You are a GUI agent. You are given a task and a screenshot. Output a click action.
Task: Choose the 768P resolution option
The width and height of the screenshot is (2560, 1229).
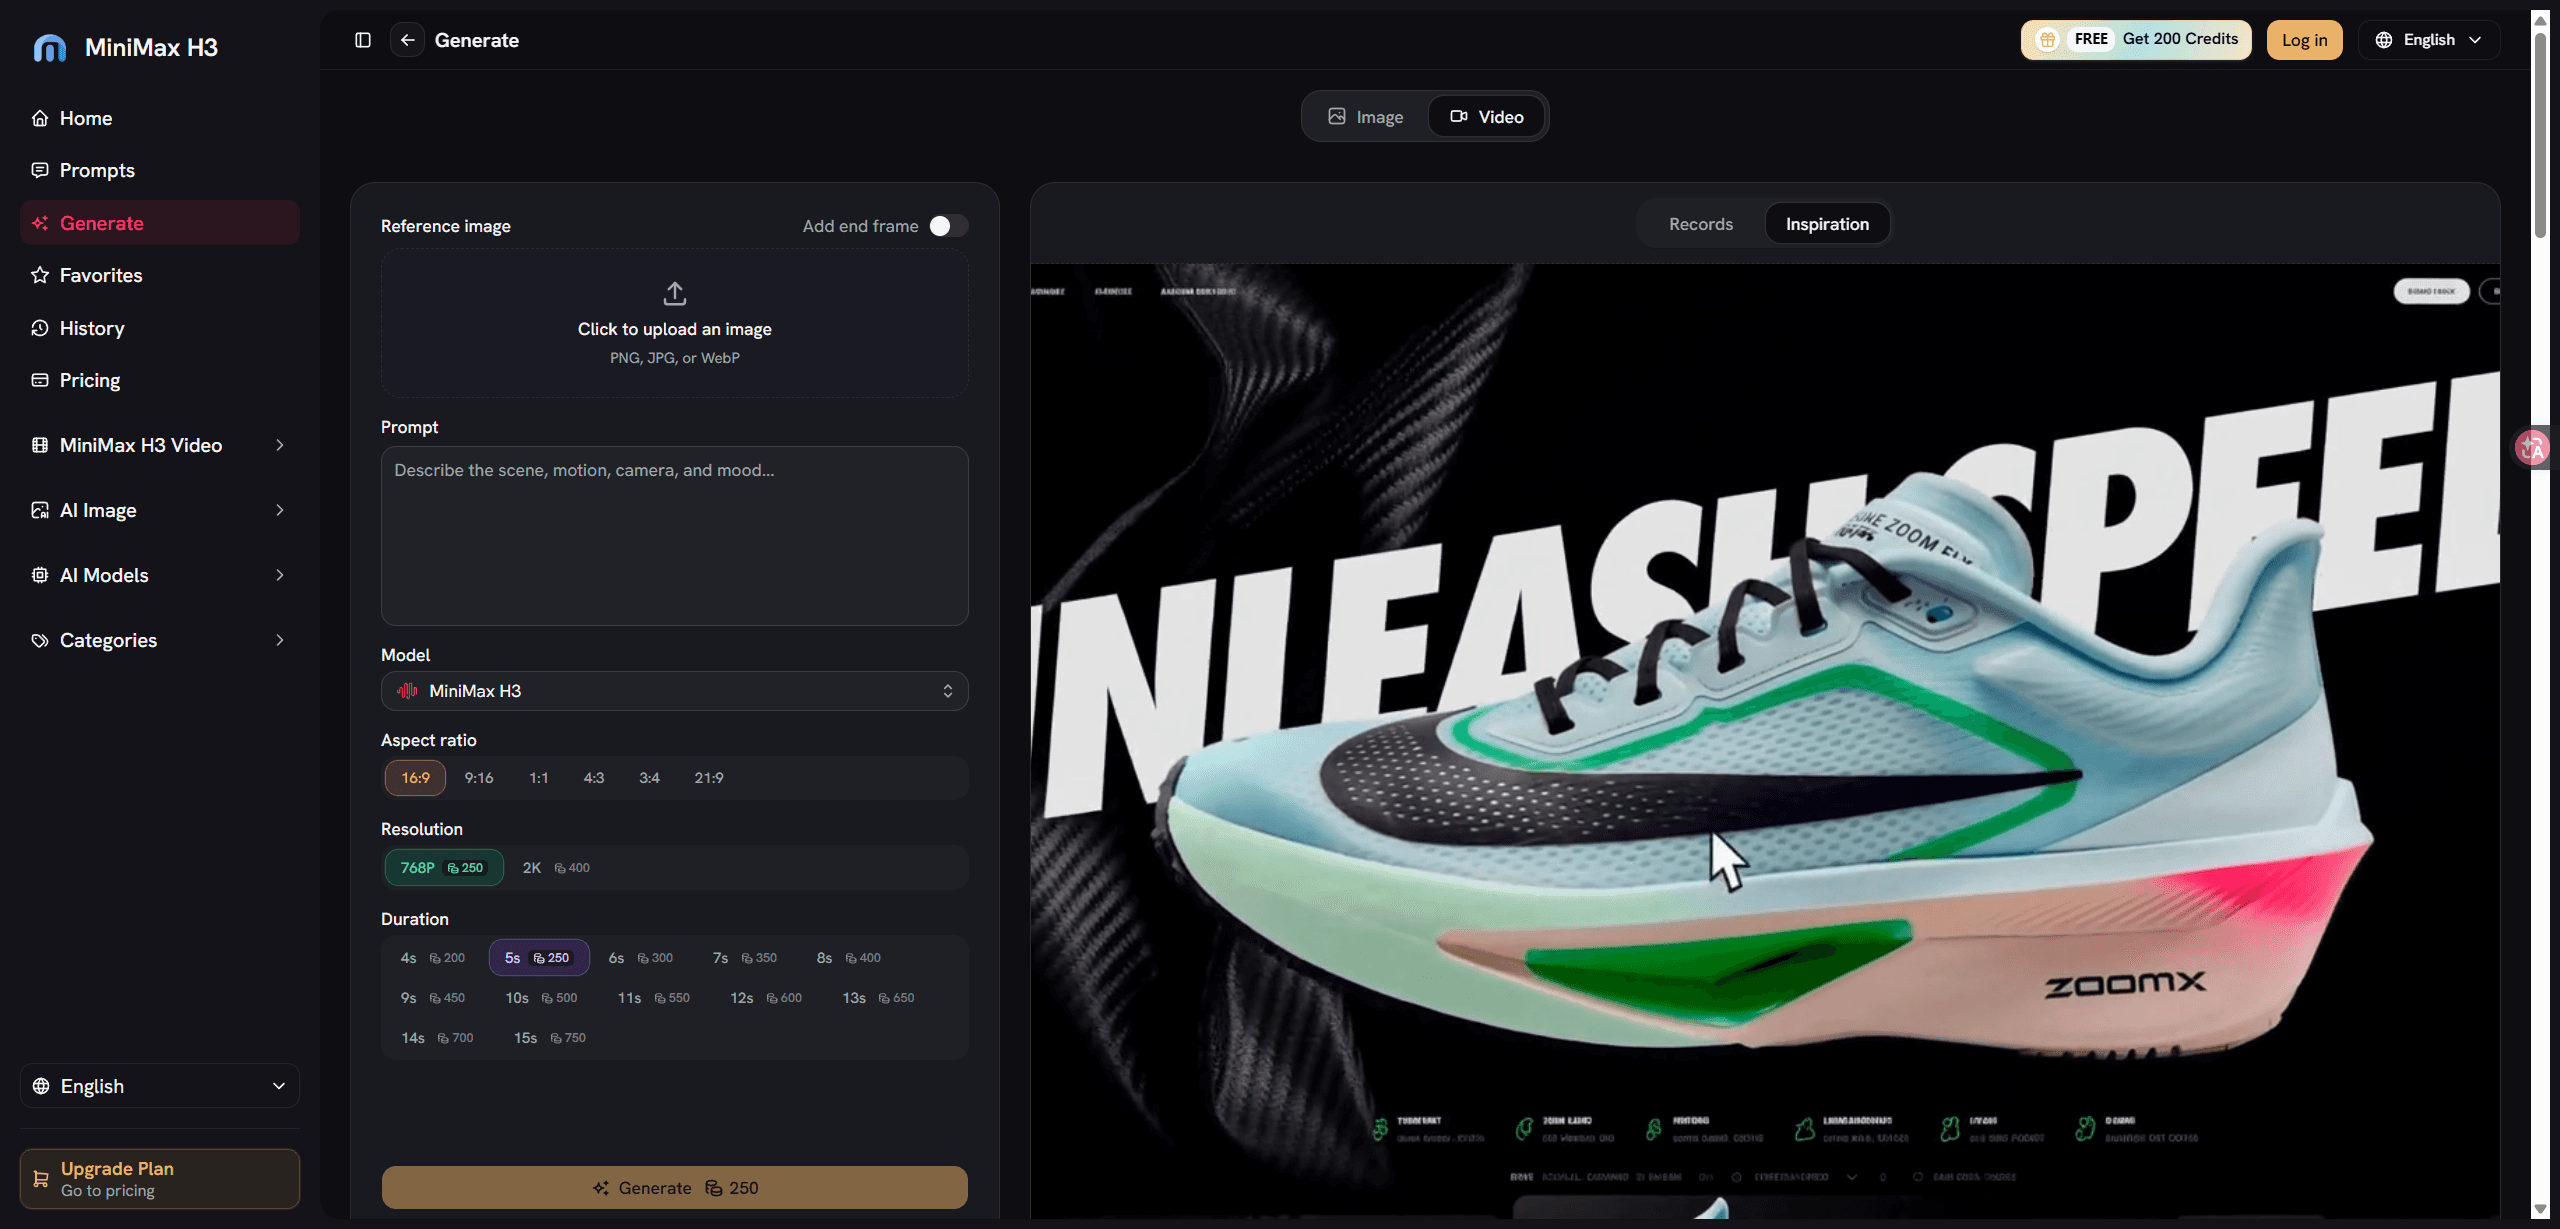click(x=444, y=868)
